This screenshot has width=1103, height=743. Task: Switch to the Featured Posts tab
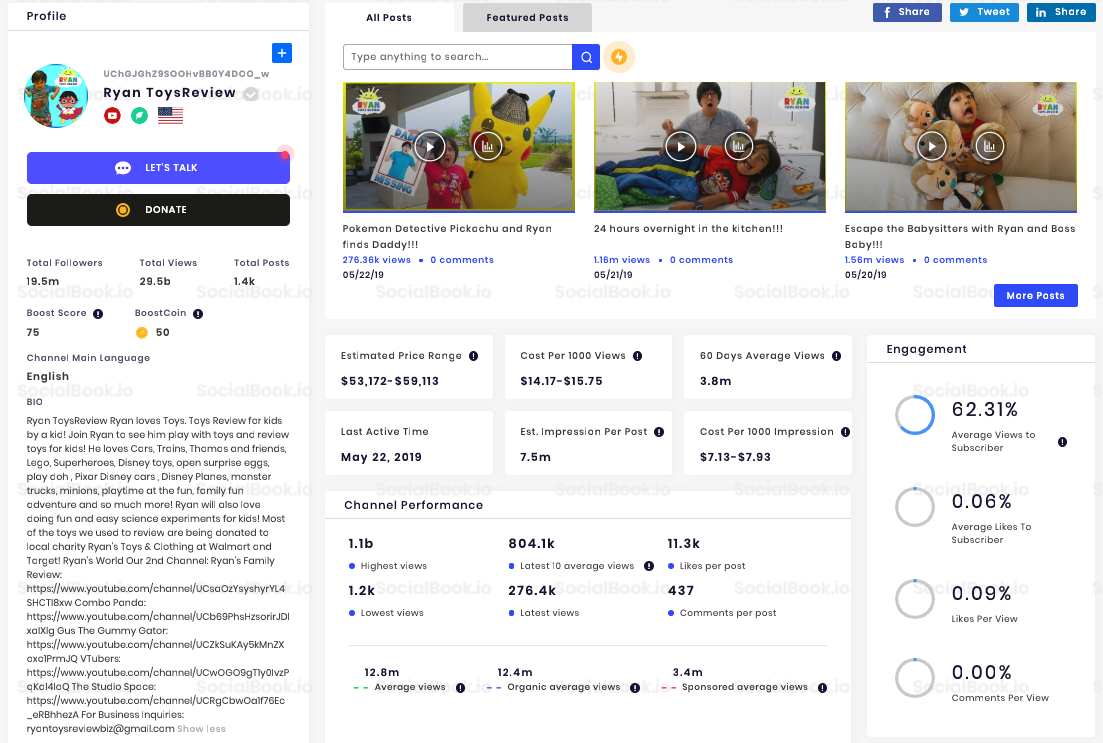(527, 18)
